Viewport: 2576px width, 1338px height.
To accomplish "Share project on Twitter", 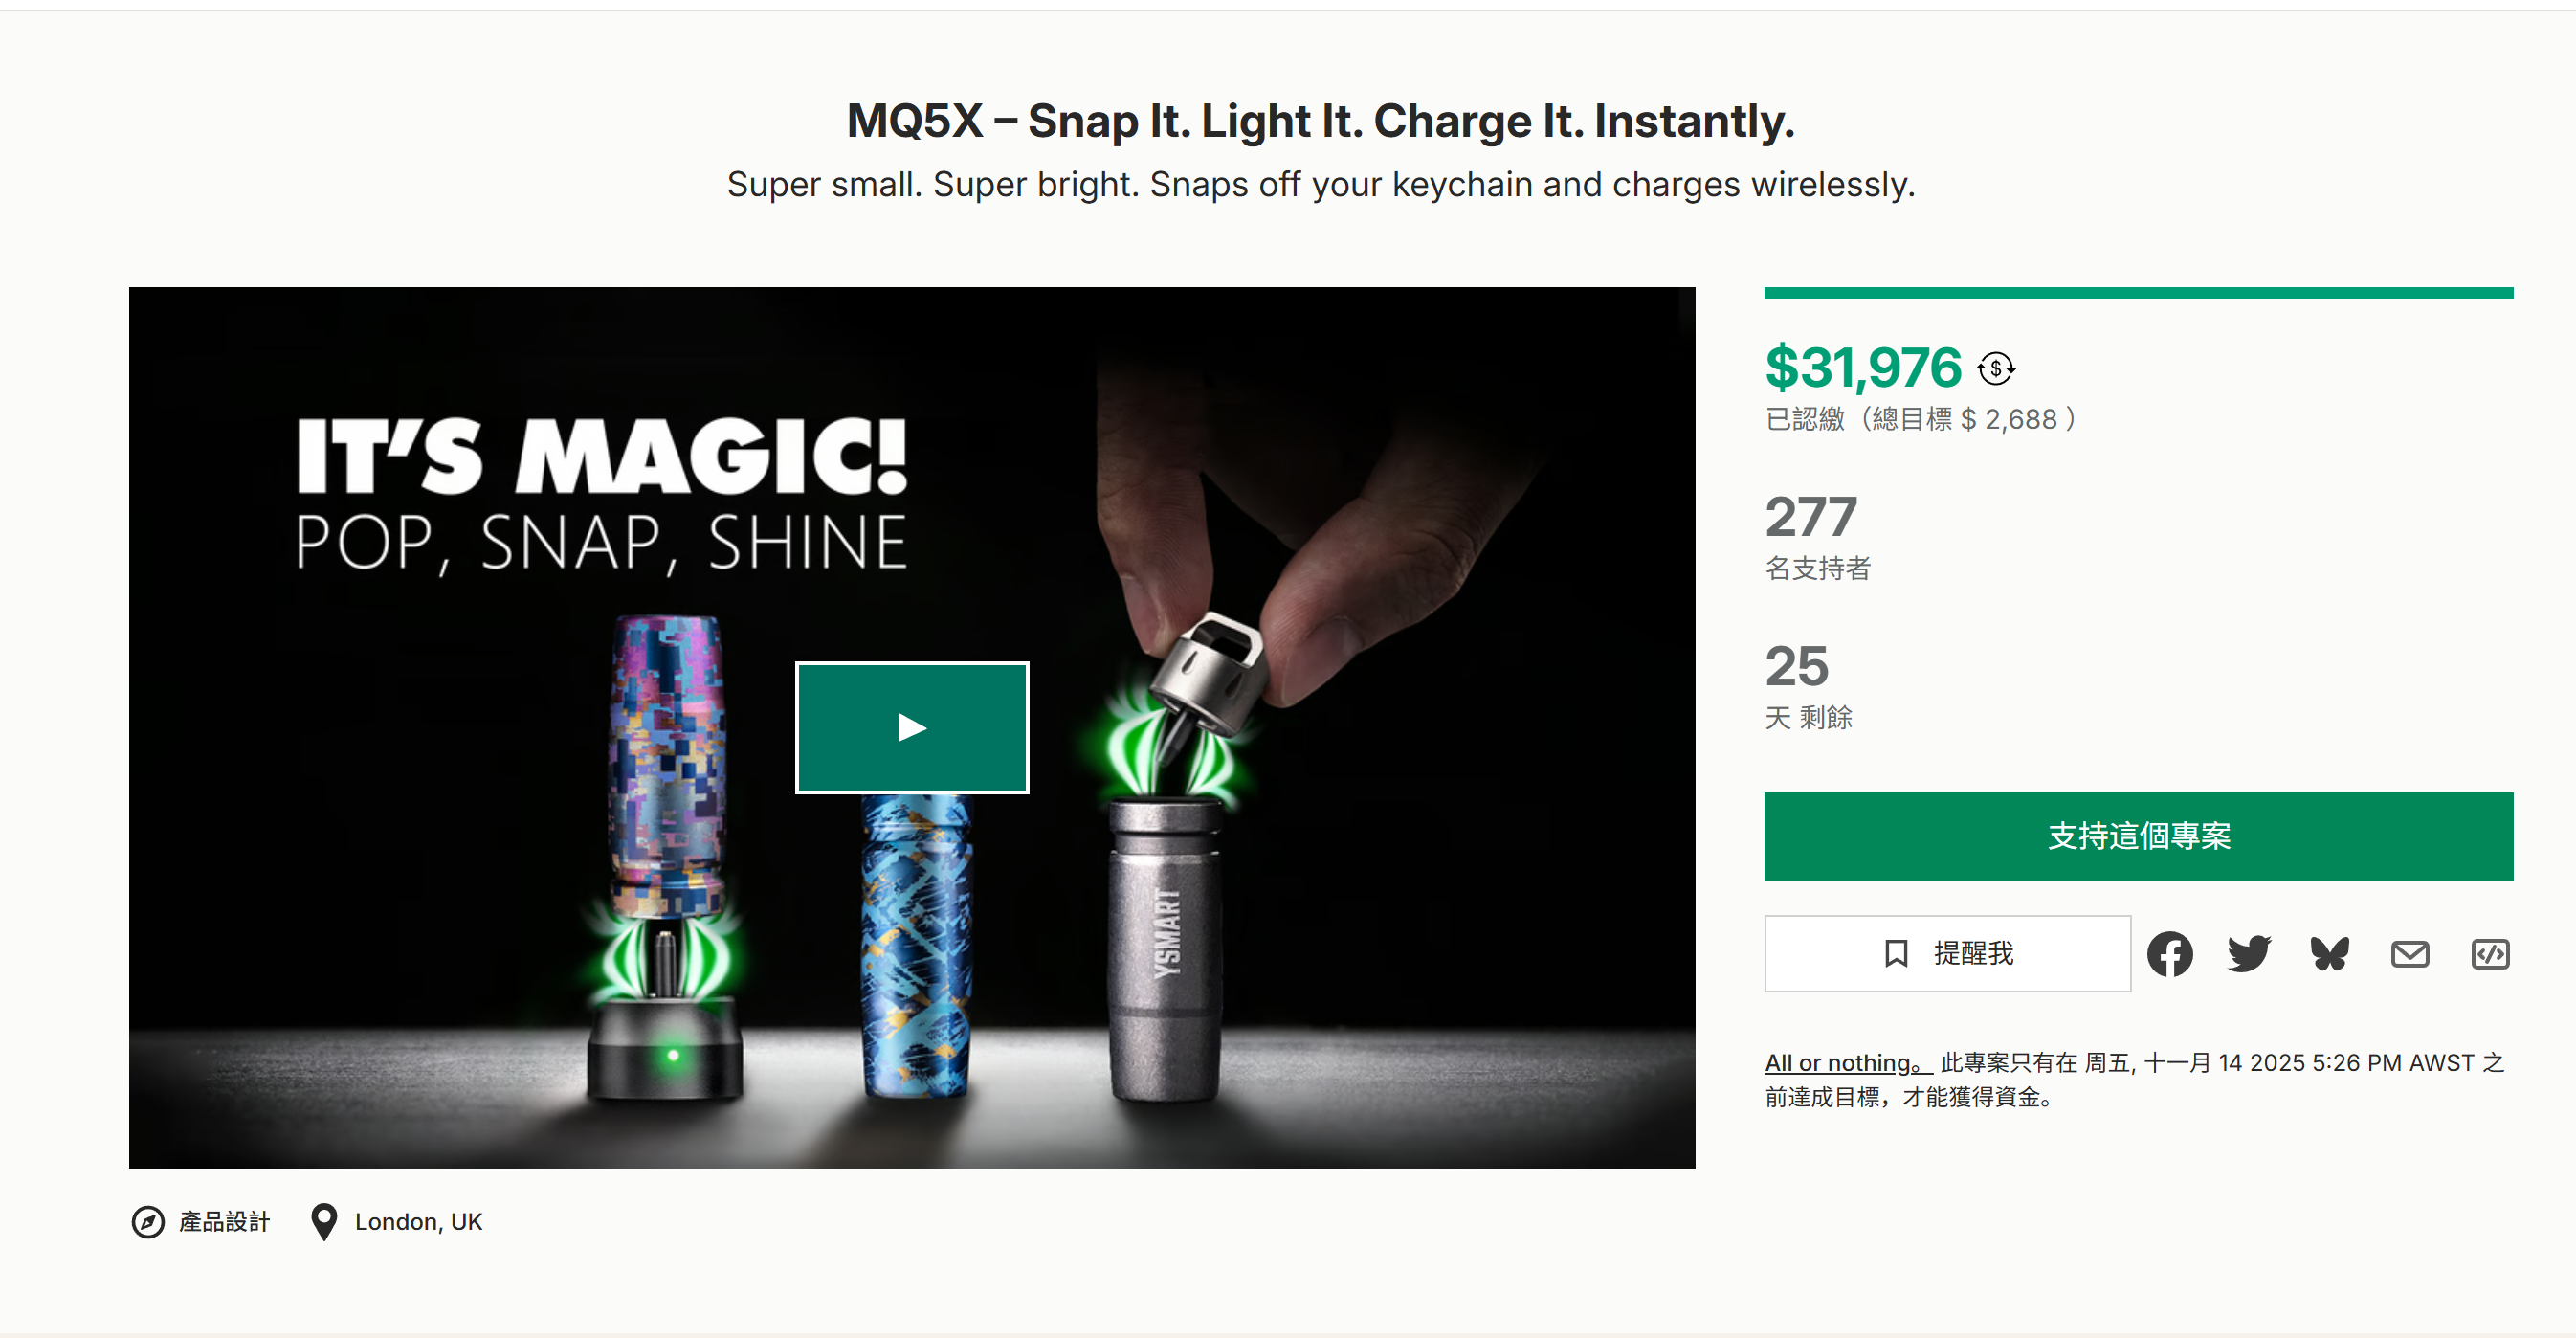I will 2249,953.
